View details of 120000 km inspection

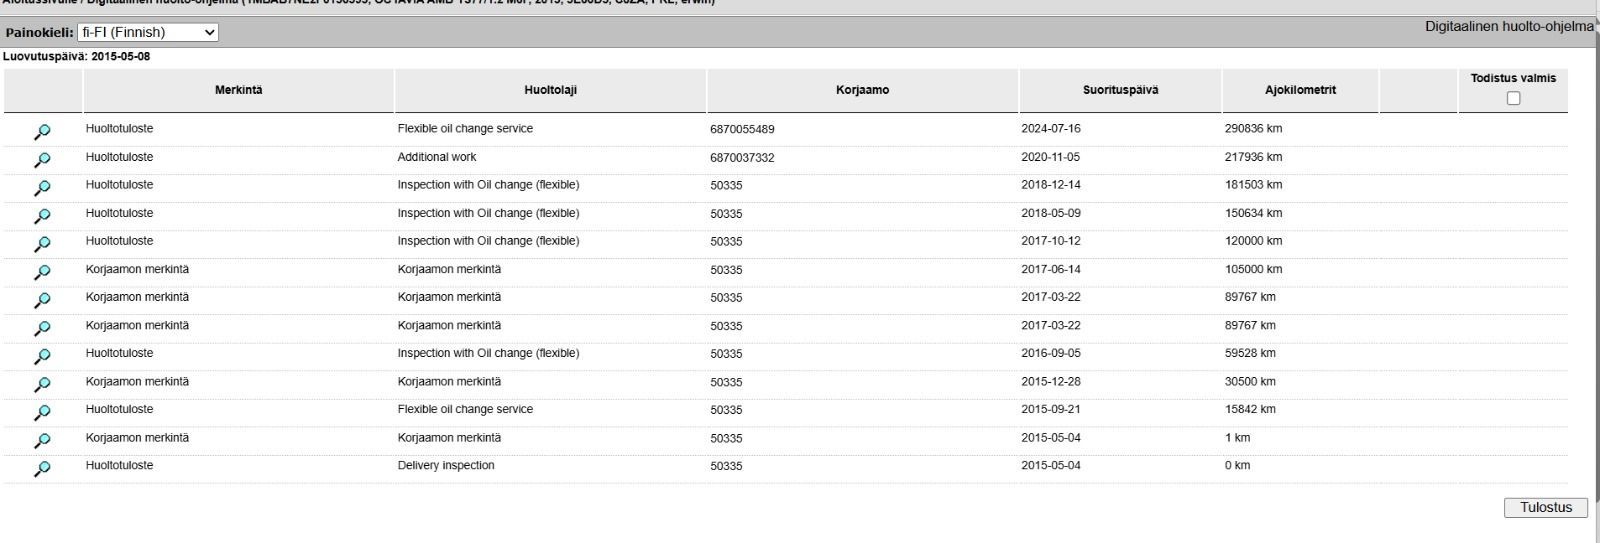click(x=42, y=244)
